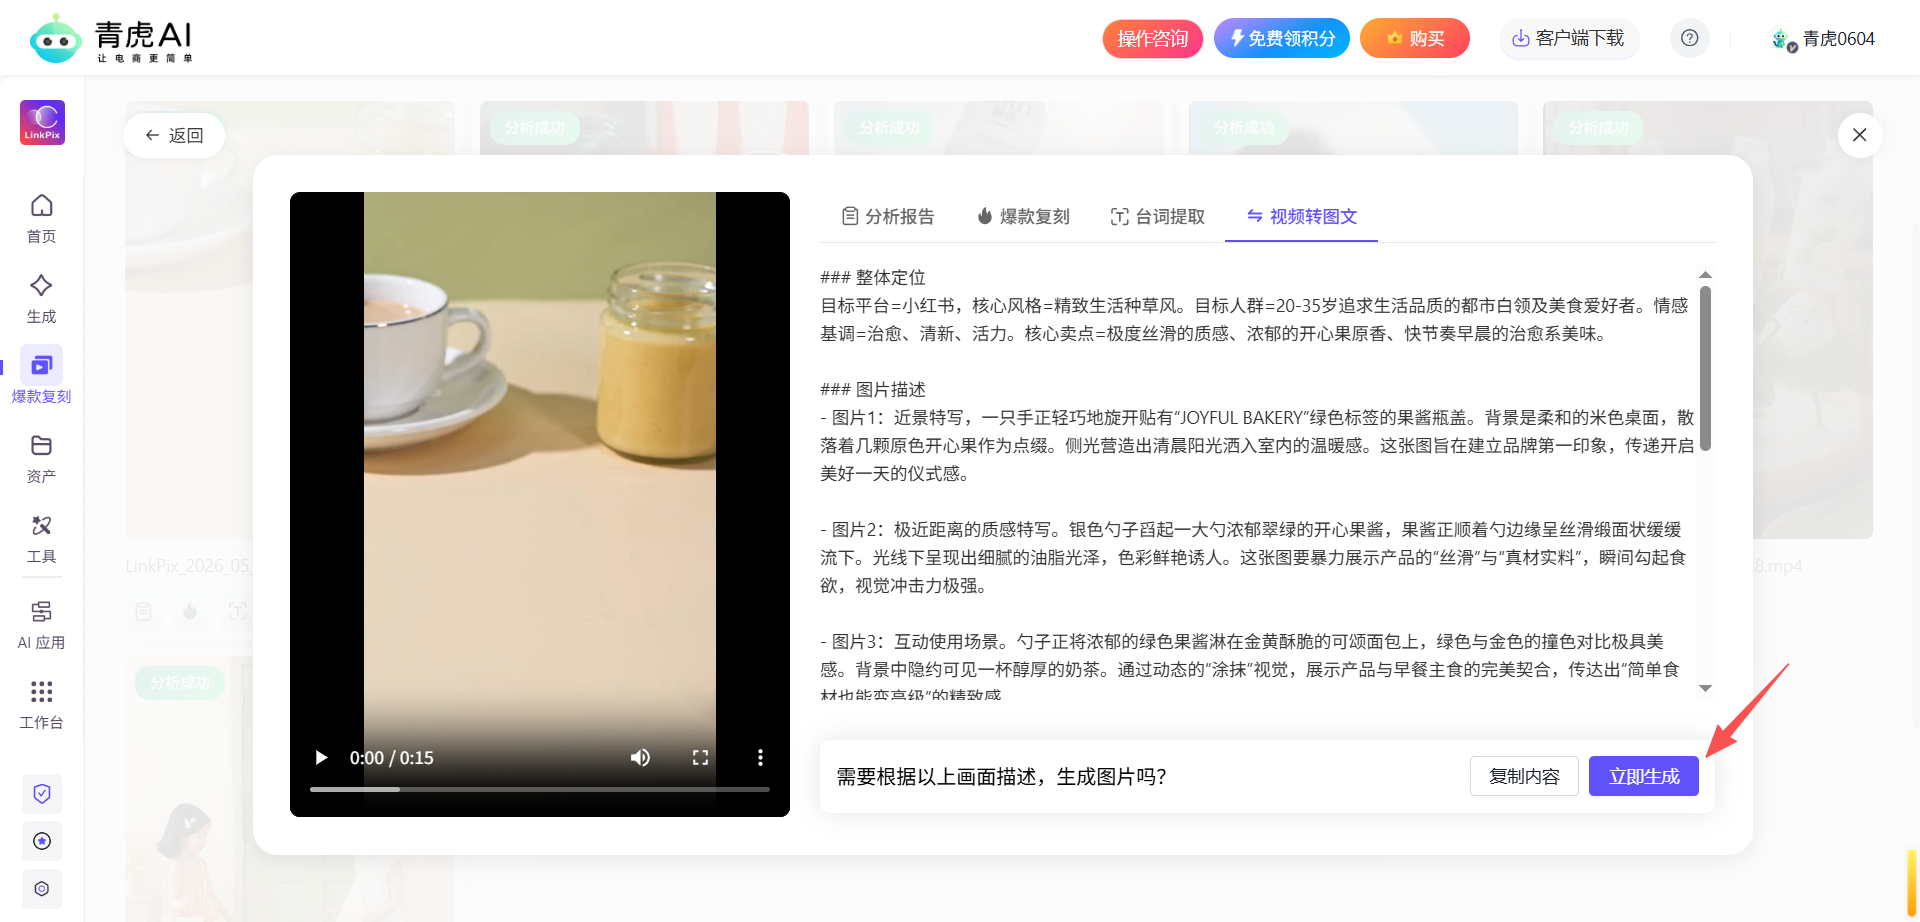This screenshot has height=922, width=1920.
Task: Click the 操作咨询 button
Action: pyautogui.click(x=1152, y=38)
